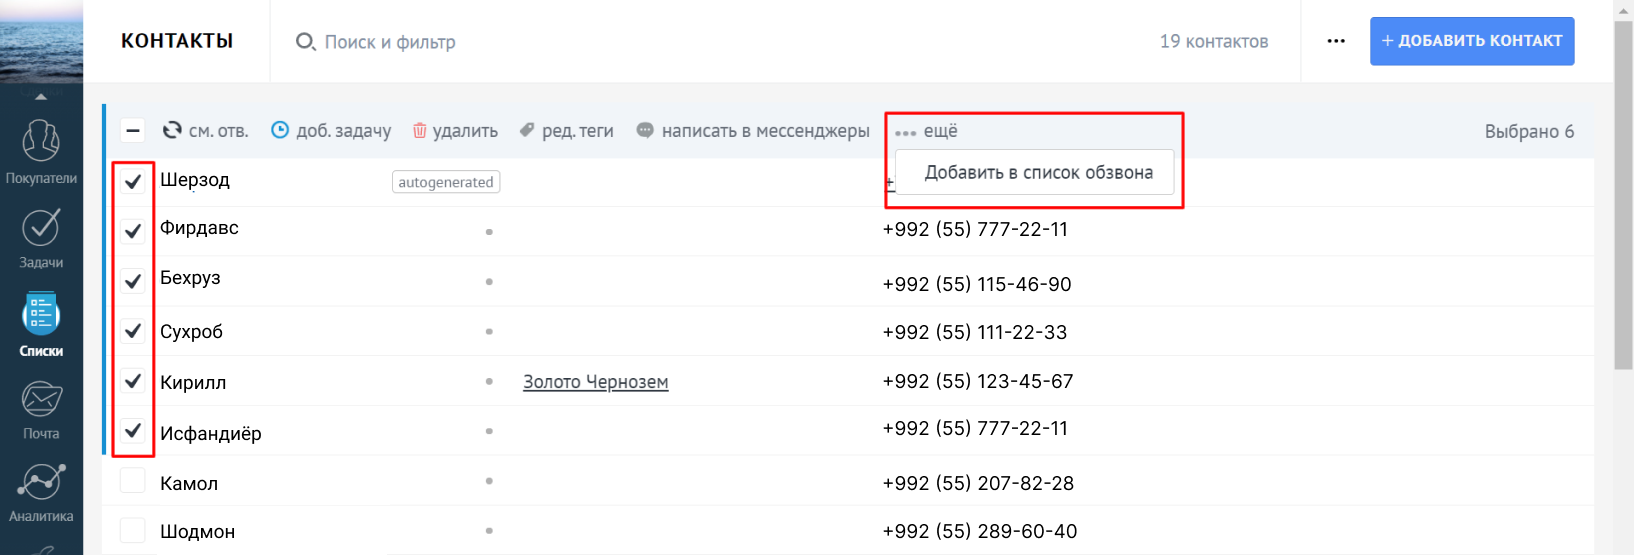The image size is (1634, 555).
Task: Open the Задачи checkmark icon
Action: pos(41,228)
